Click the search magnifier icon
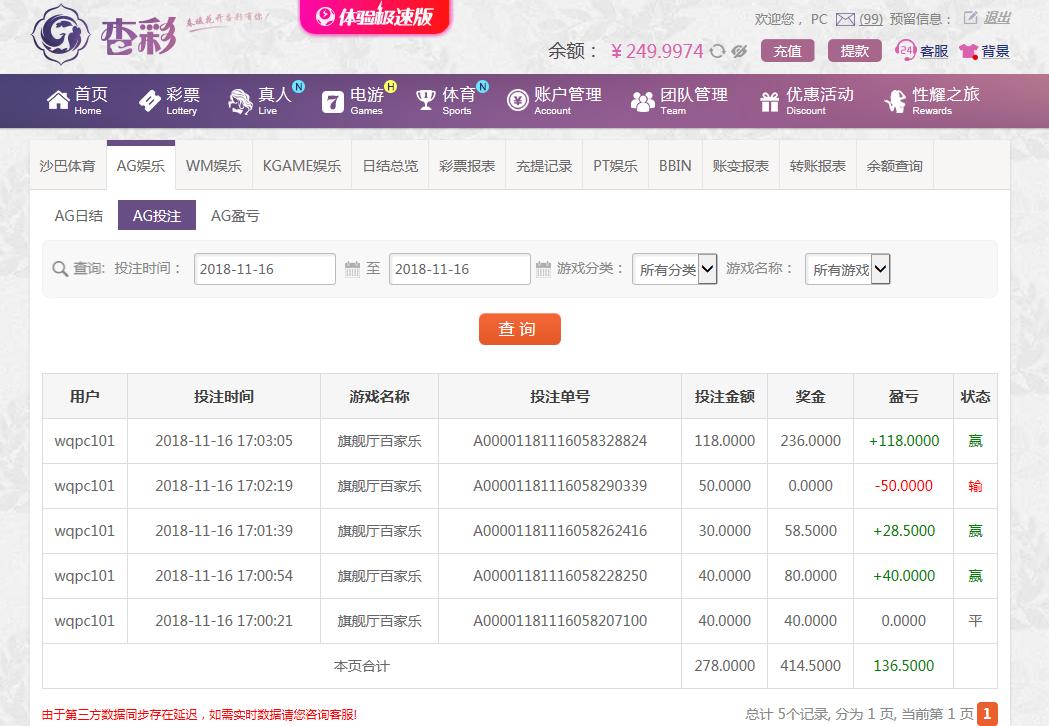Viewport: 1049px width, 726px height. [60, 269]
